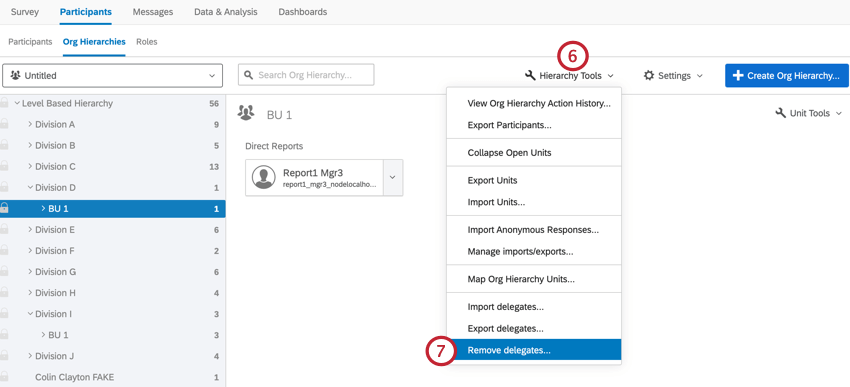Click the lock icon beside Division A
This screenshot has height=387, width=850.
pos(4,124)
